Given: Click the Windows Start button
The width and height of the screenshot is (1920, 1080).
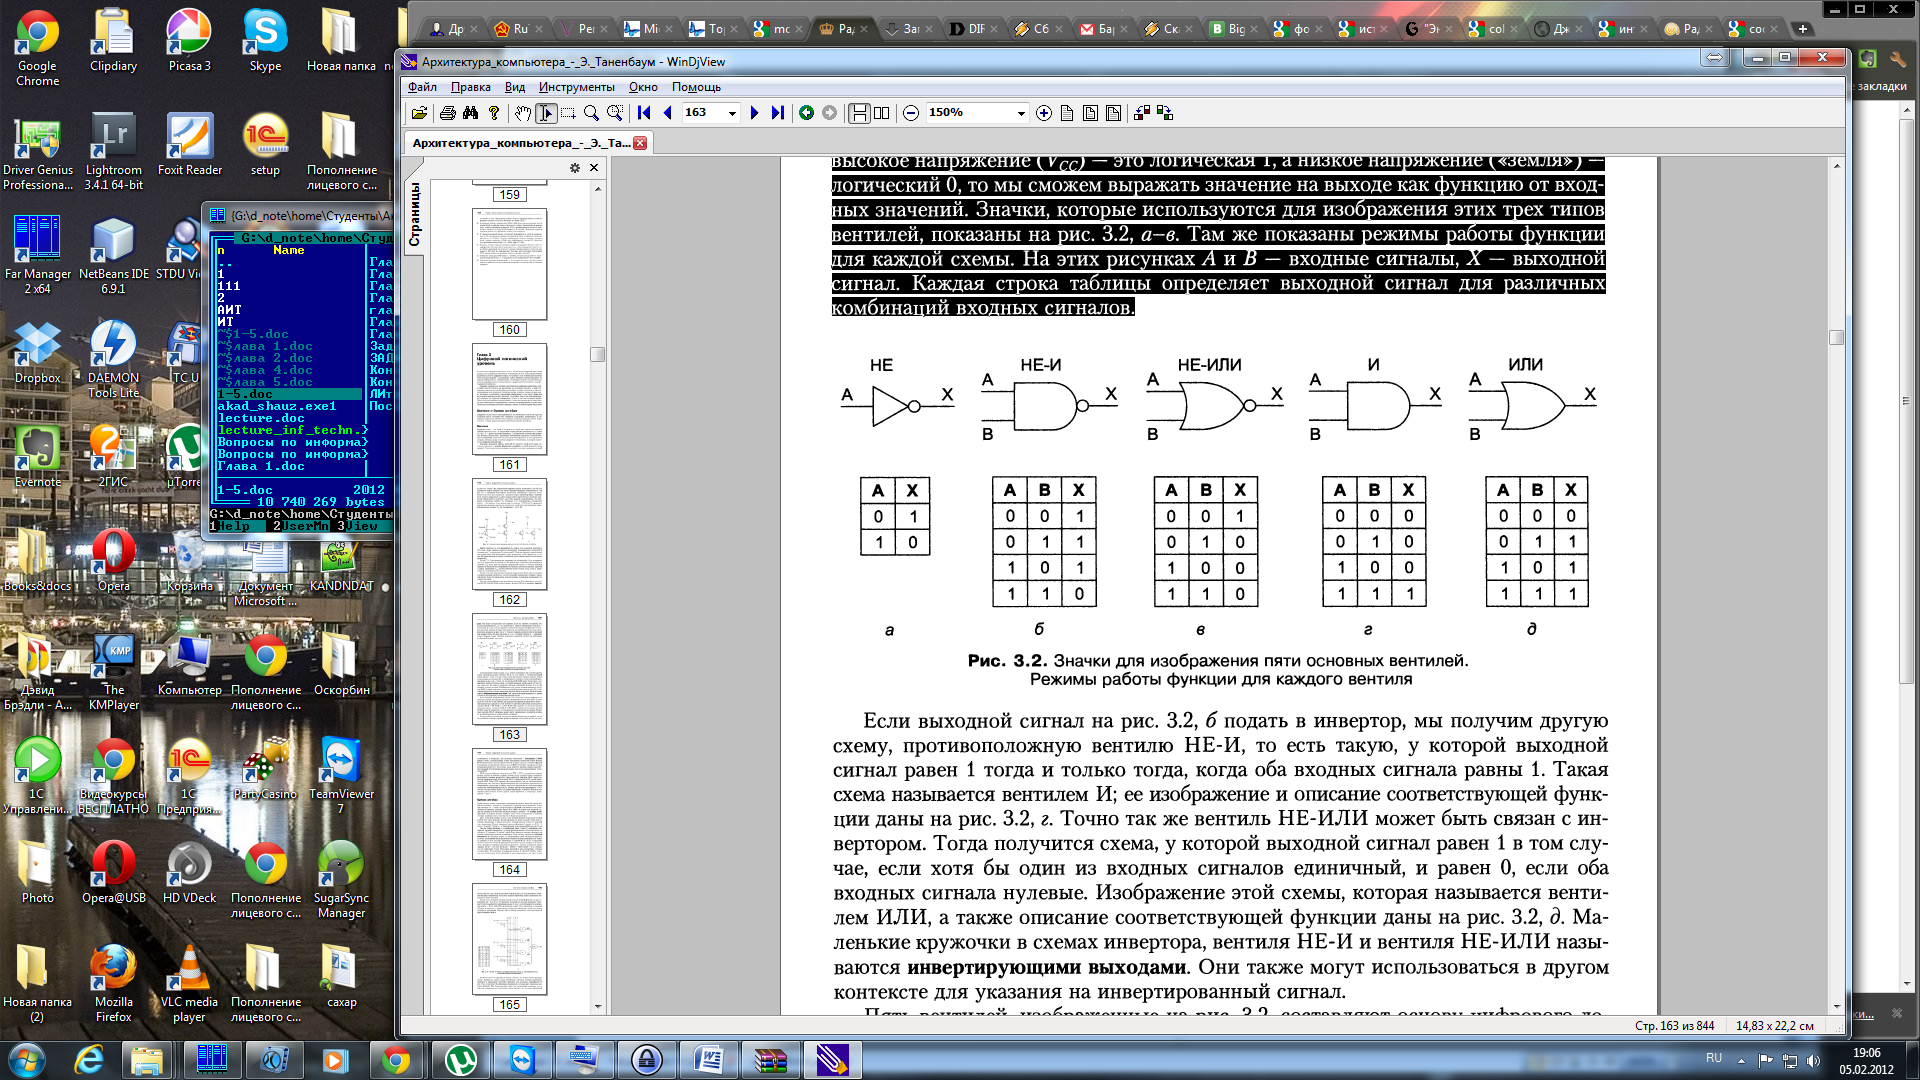Looking at the screenshot, I should click(25, 1059).
